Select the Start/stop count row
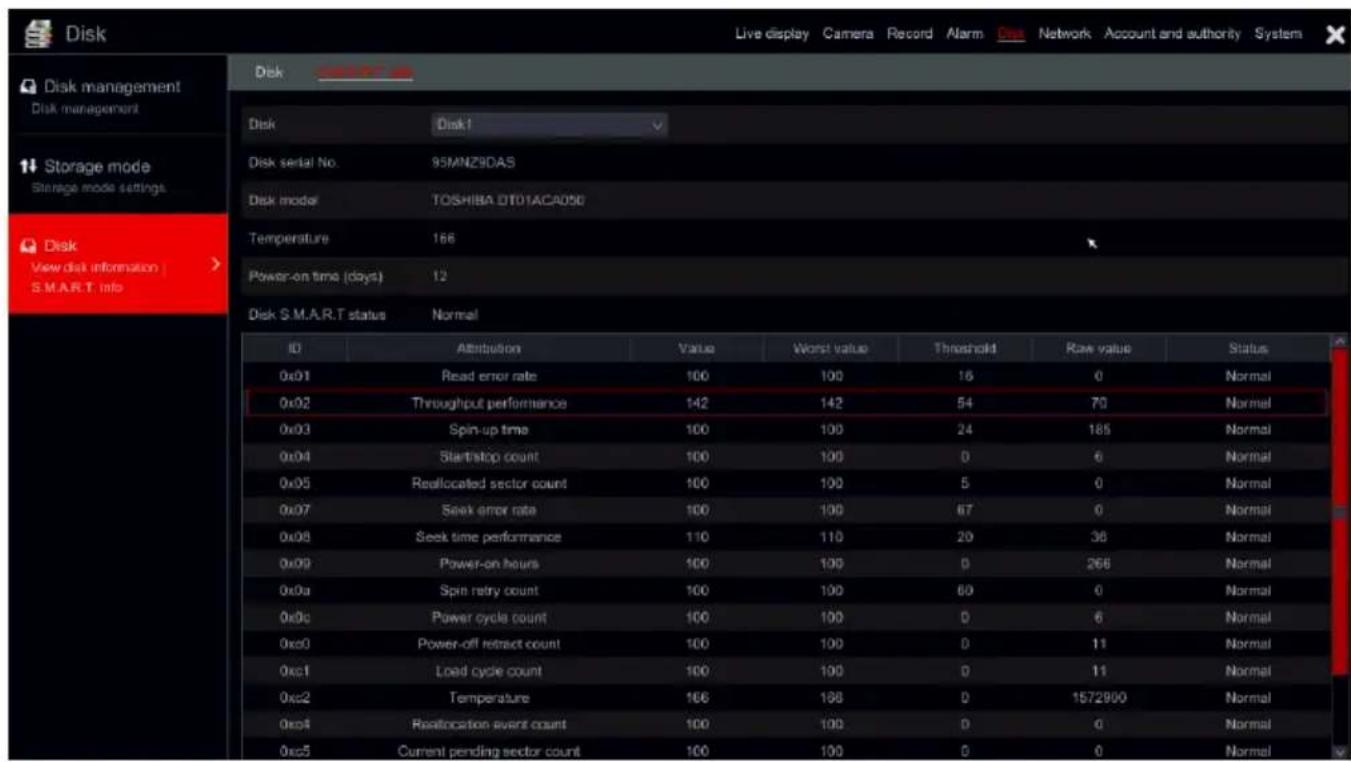 click(787, 457)
